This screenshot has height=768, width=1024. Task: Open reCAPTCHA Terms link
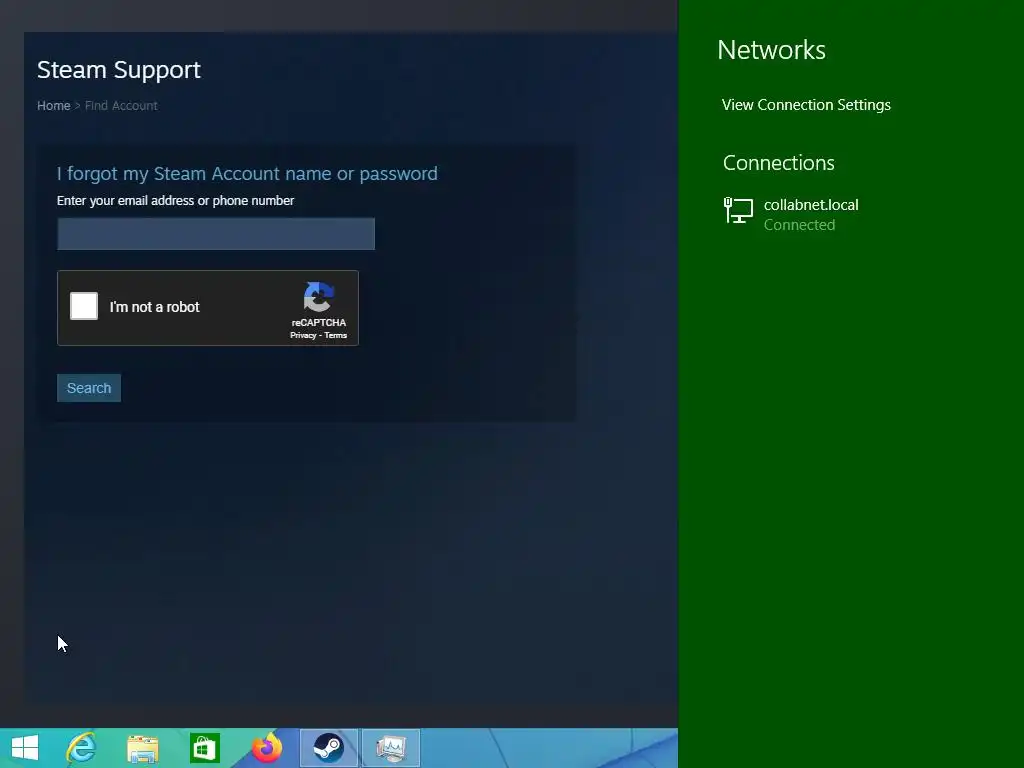point(336,335)
